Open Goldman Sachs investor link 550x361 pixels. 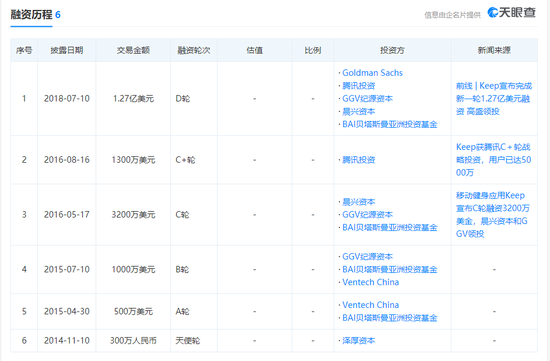click(373, 73)
